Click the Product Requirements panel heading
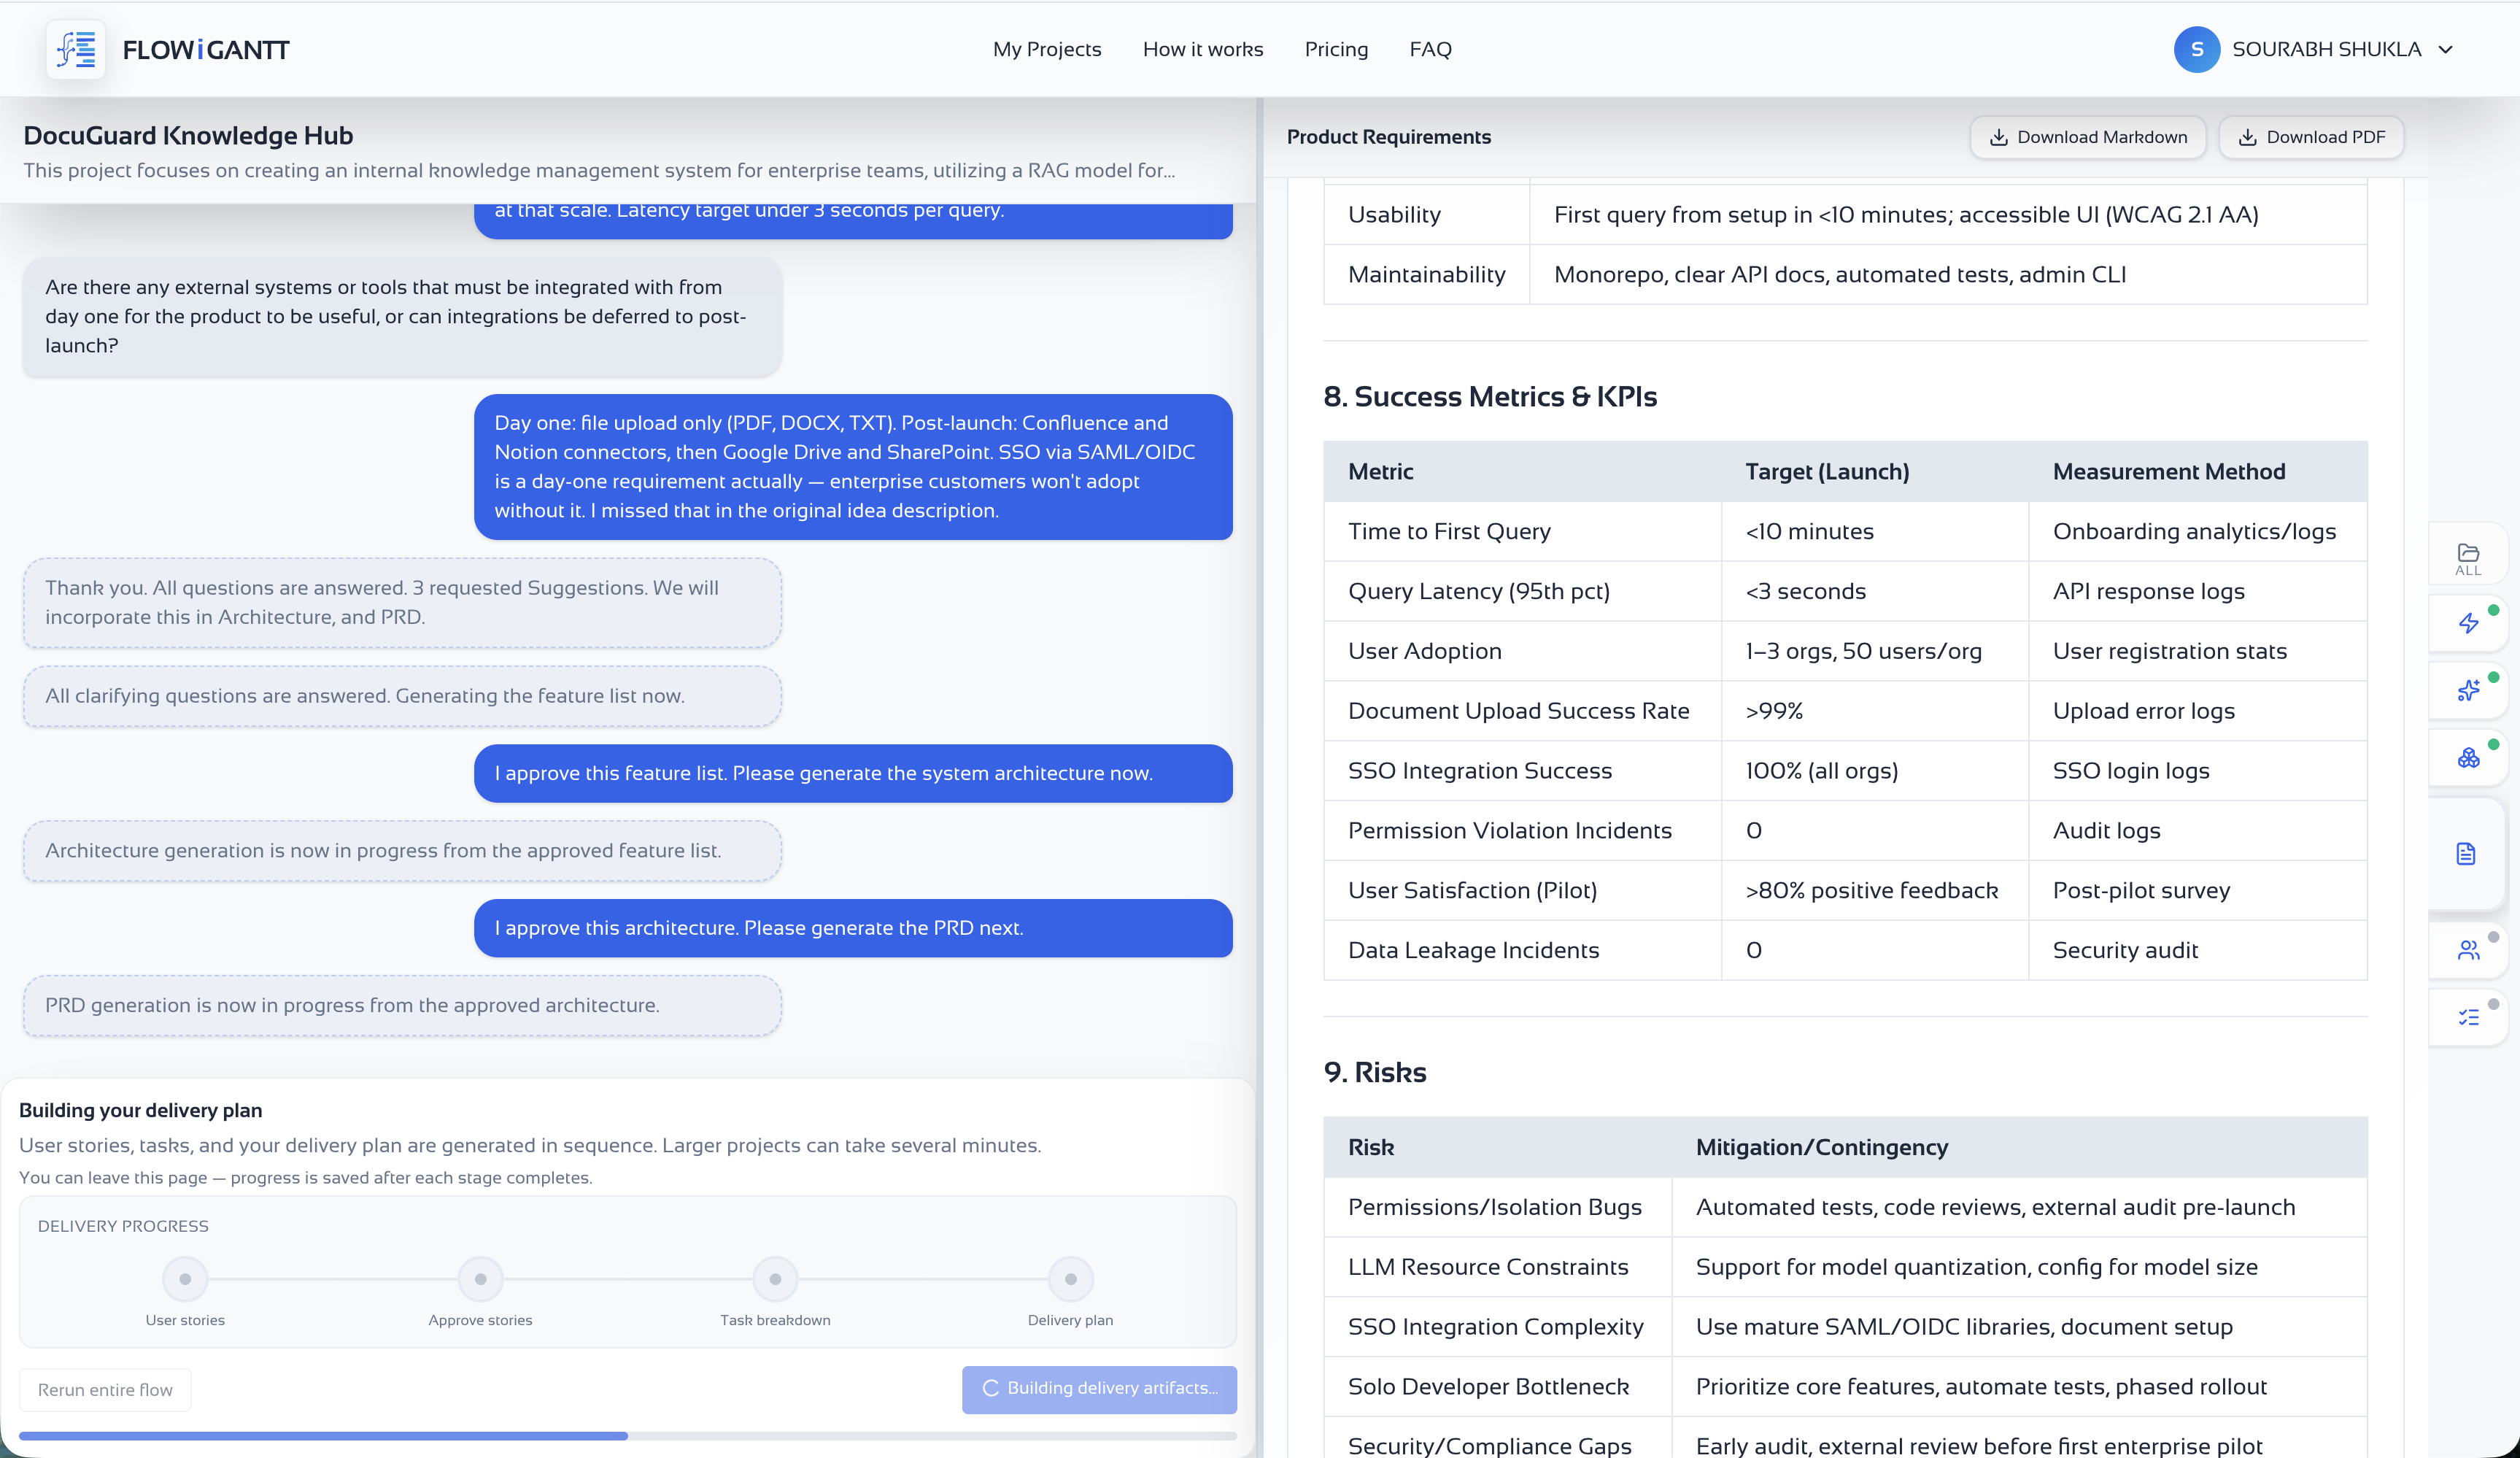 1388,137
